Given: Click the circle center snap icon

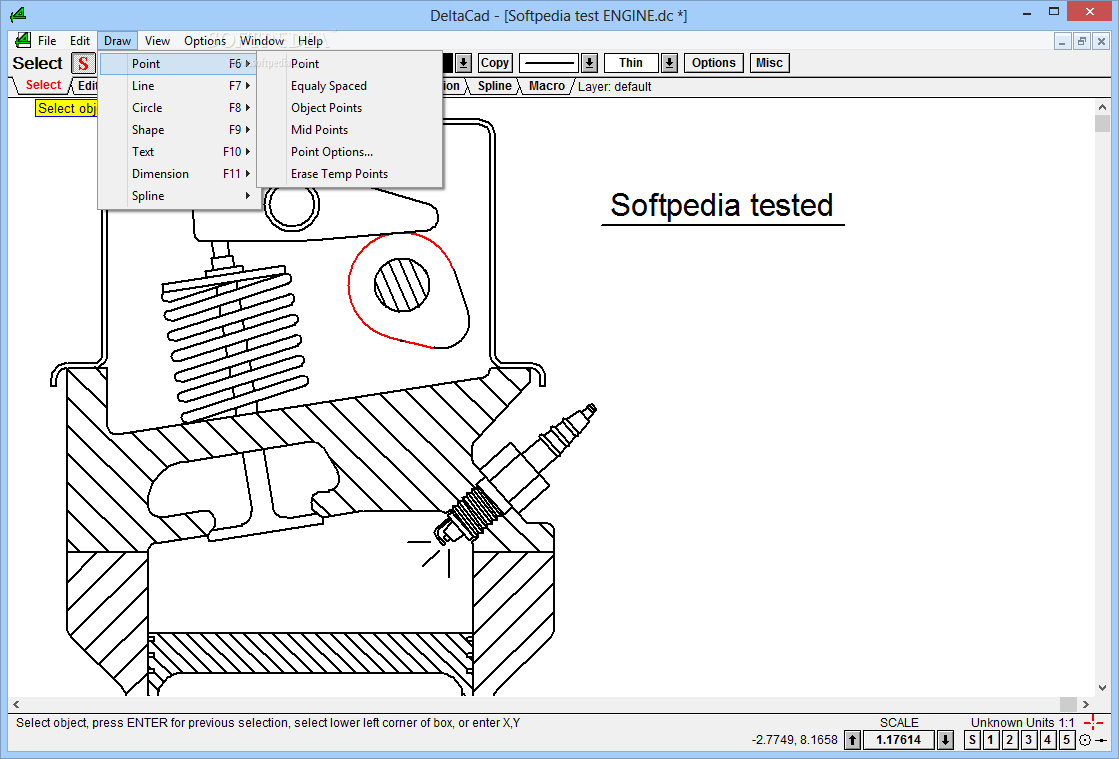Looking at the screenshot, I should click(1085, 740).
